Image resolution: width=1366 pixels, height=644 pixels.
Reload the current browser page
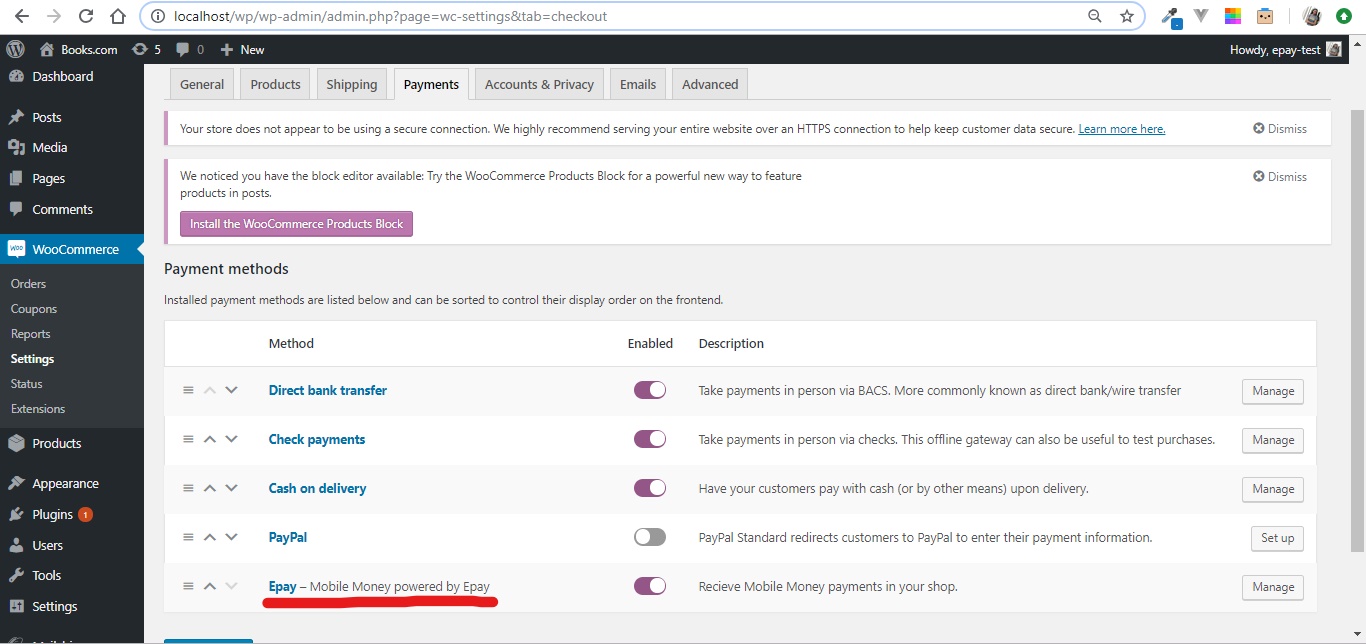tap(86, 16)
